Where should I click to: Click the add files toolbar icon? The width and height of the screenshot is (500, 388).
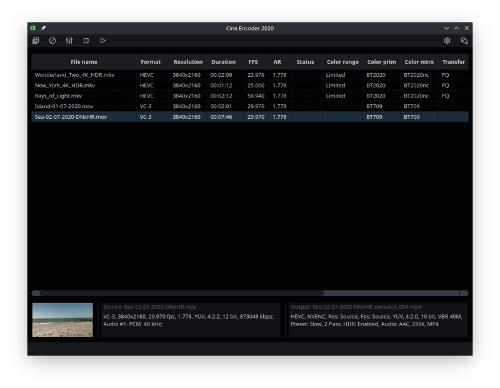coord(36,41)
